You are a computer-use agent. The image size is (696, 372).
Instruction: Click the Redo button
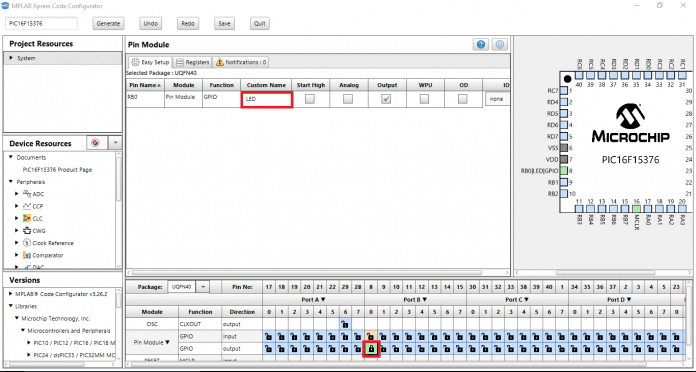188,24
